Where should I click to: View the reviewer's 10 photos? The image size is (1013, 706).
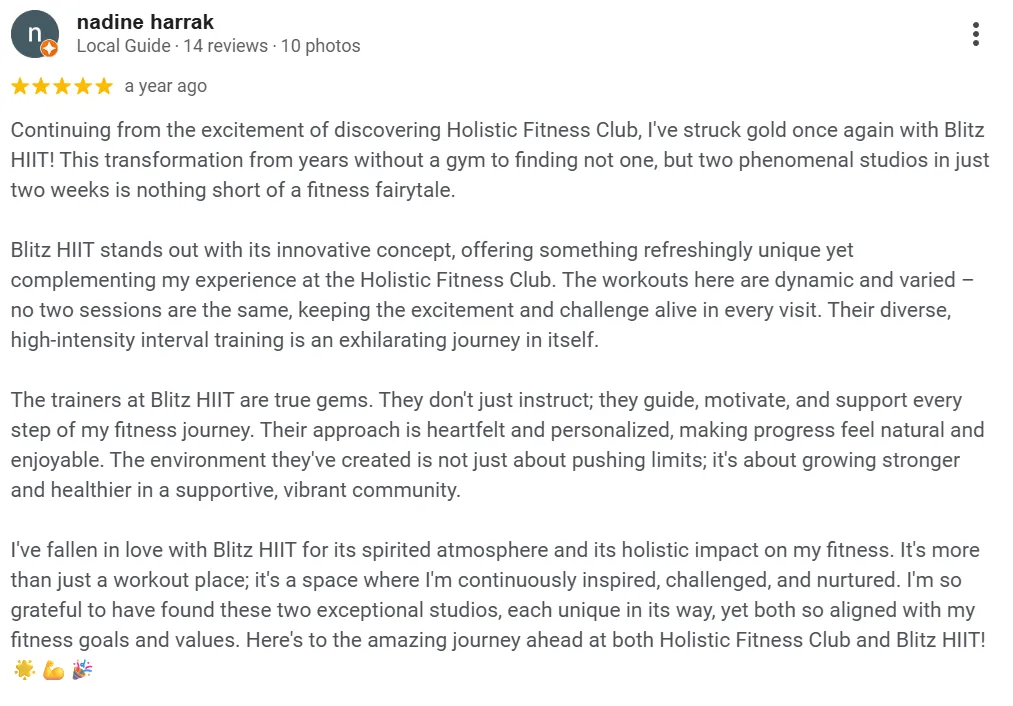(x=320, y=46)
